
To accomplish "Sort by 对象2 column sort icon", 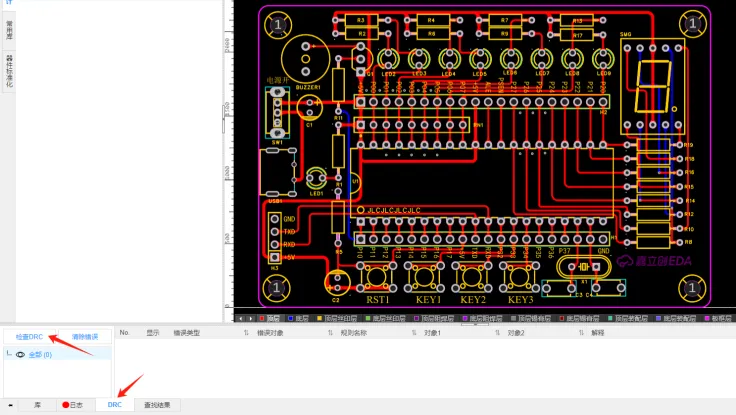I will tap(581, 333).
